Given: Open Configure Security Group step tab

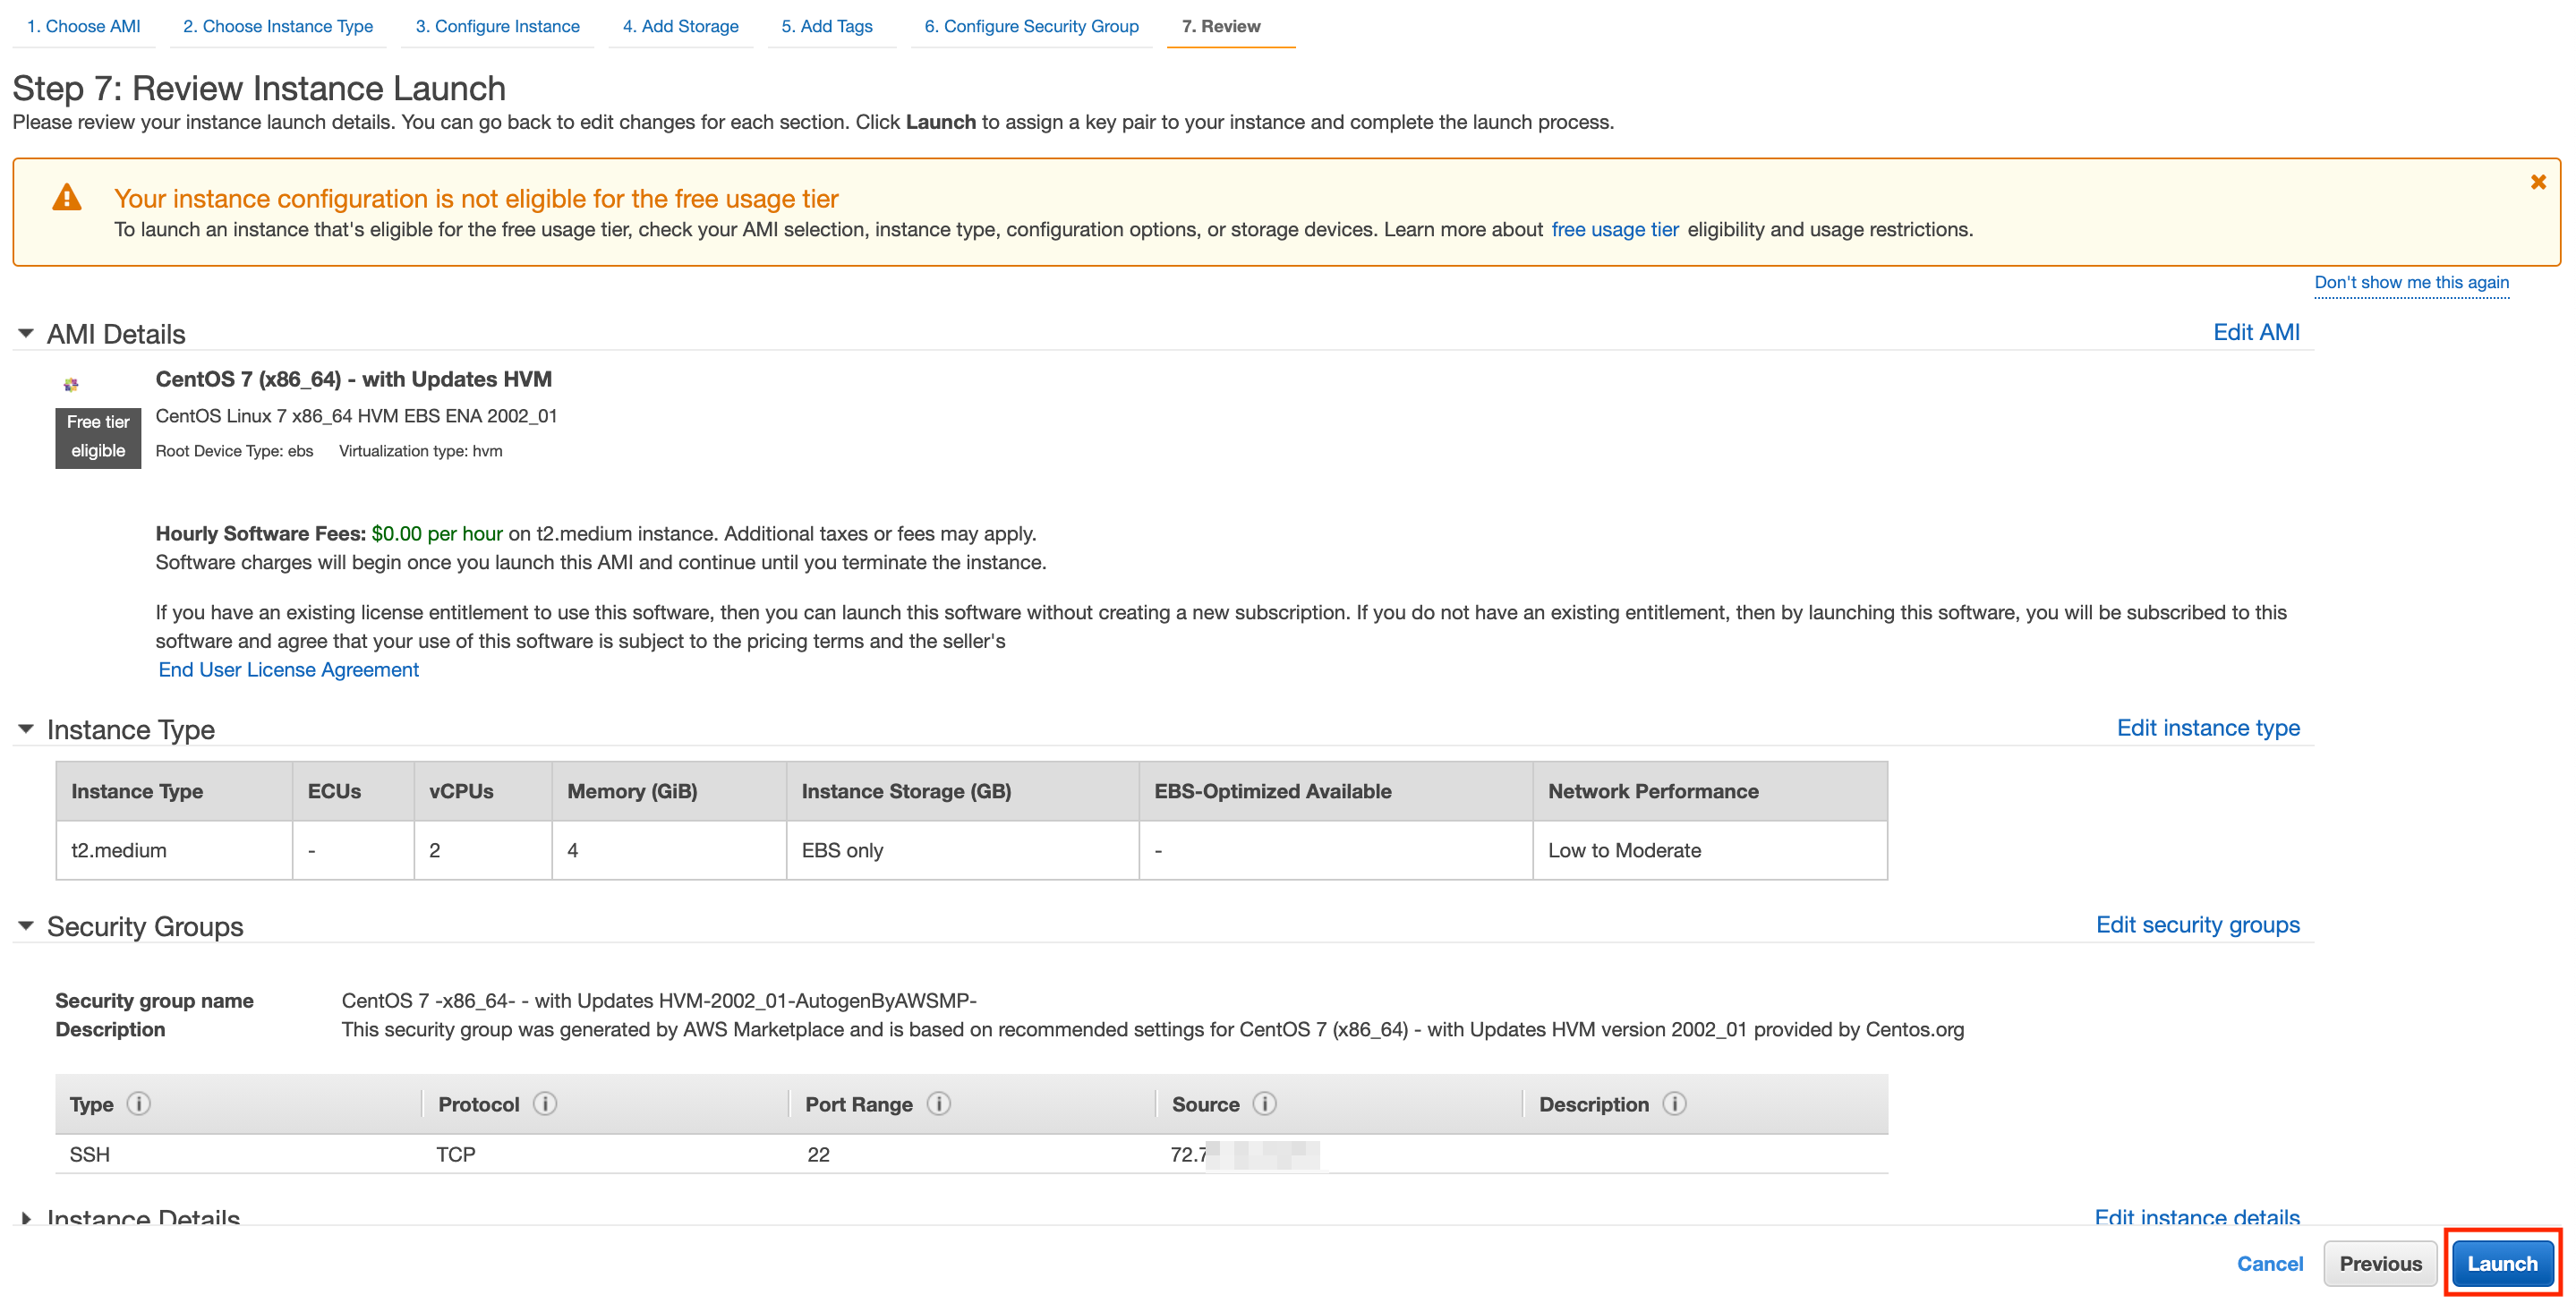Looking at the screenshot, I should (1031, 26).
